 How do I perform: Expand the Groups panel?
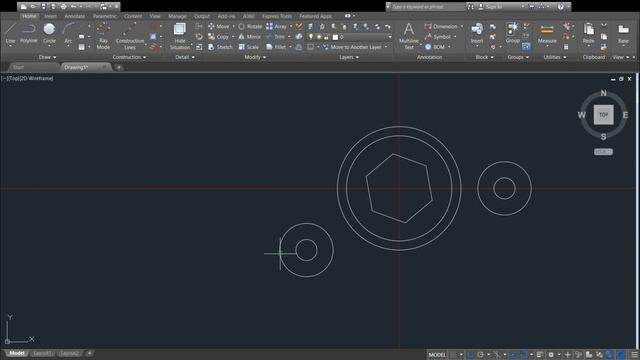tap(518, 57)
